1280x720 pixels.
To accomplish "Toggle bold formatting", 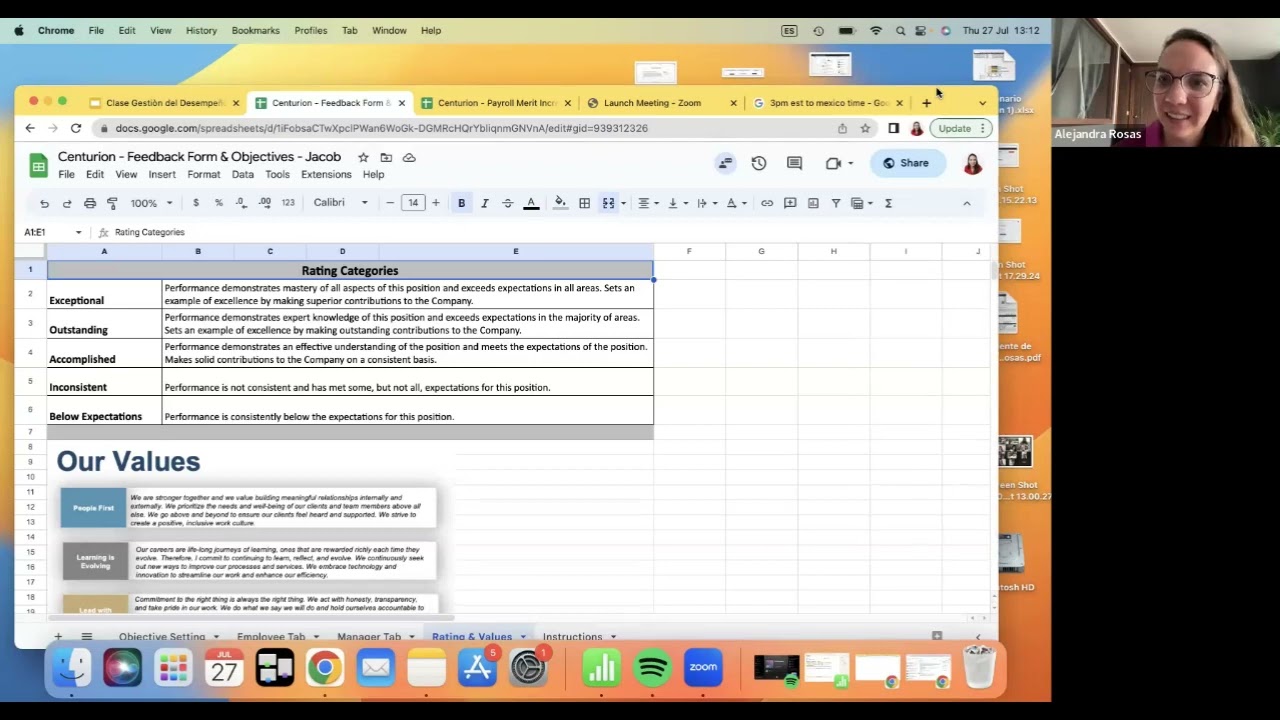I will 461,203.
